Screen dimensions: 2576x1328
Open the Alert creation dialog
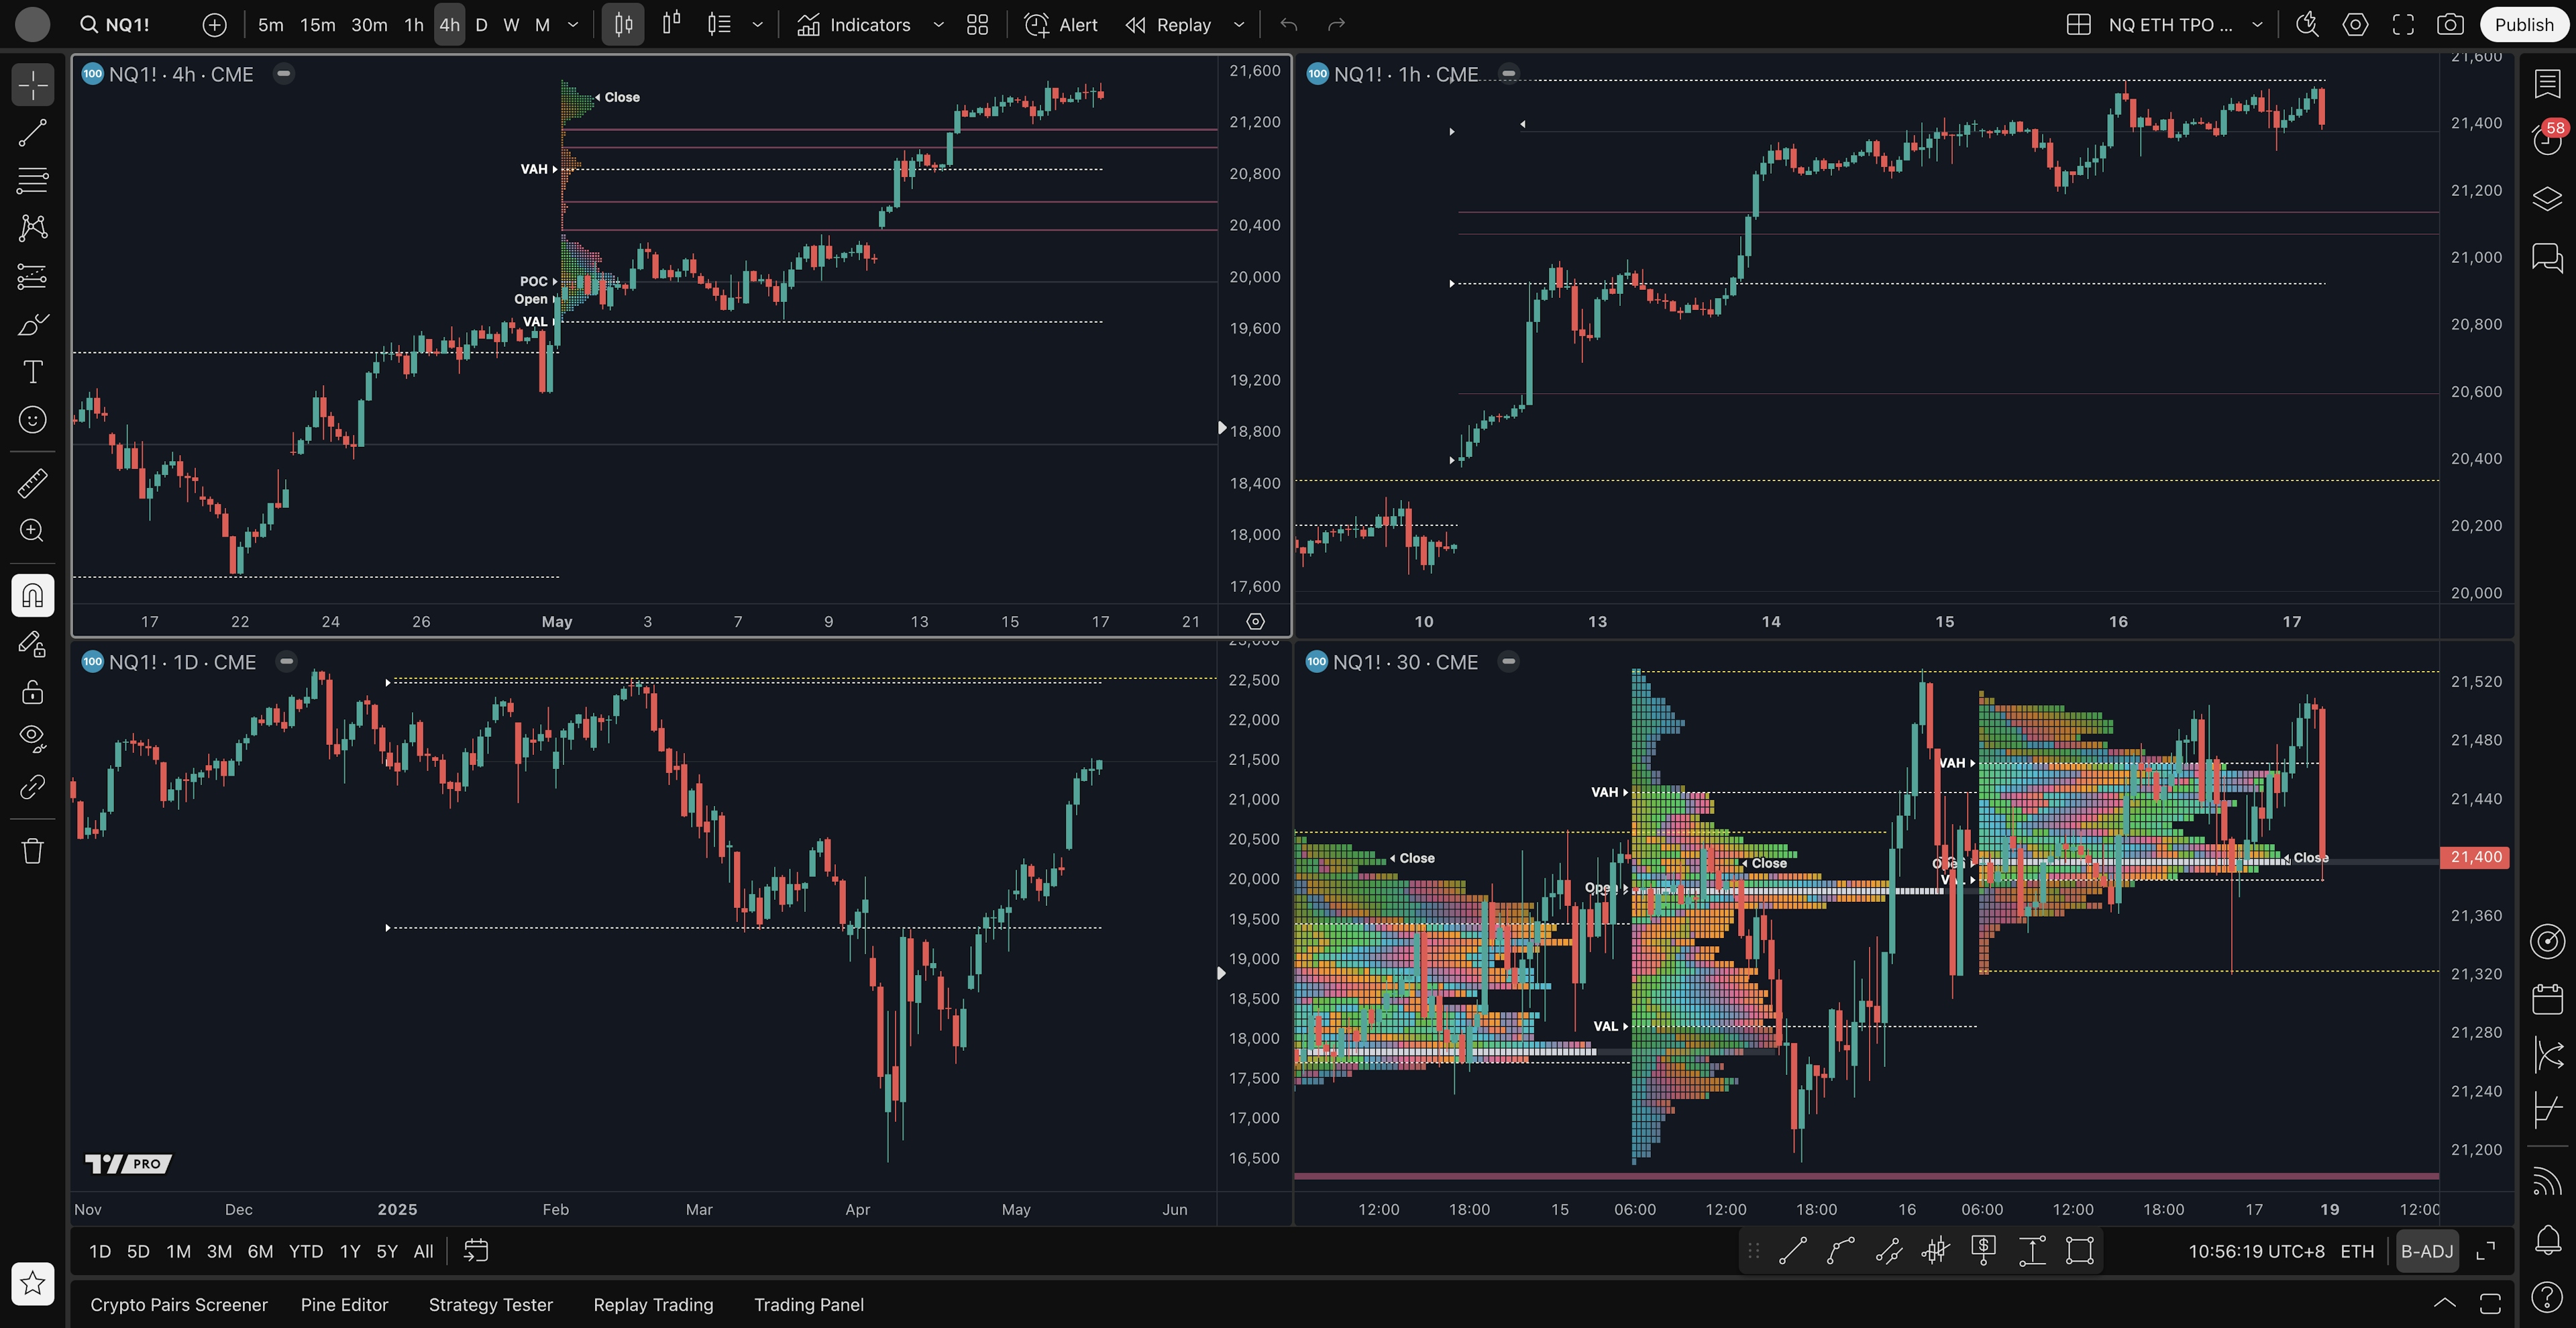point(1061,25)
